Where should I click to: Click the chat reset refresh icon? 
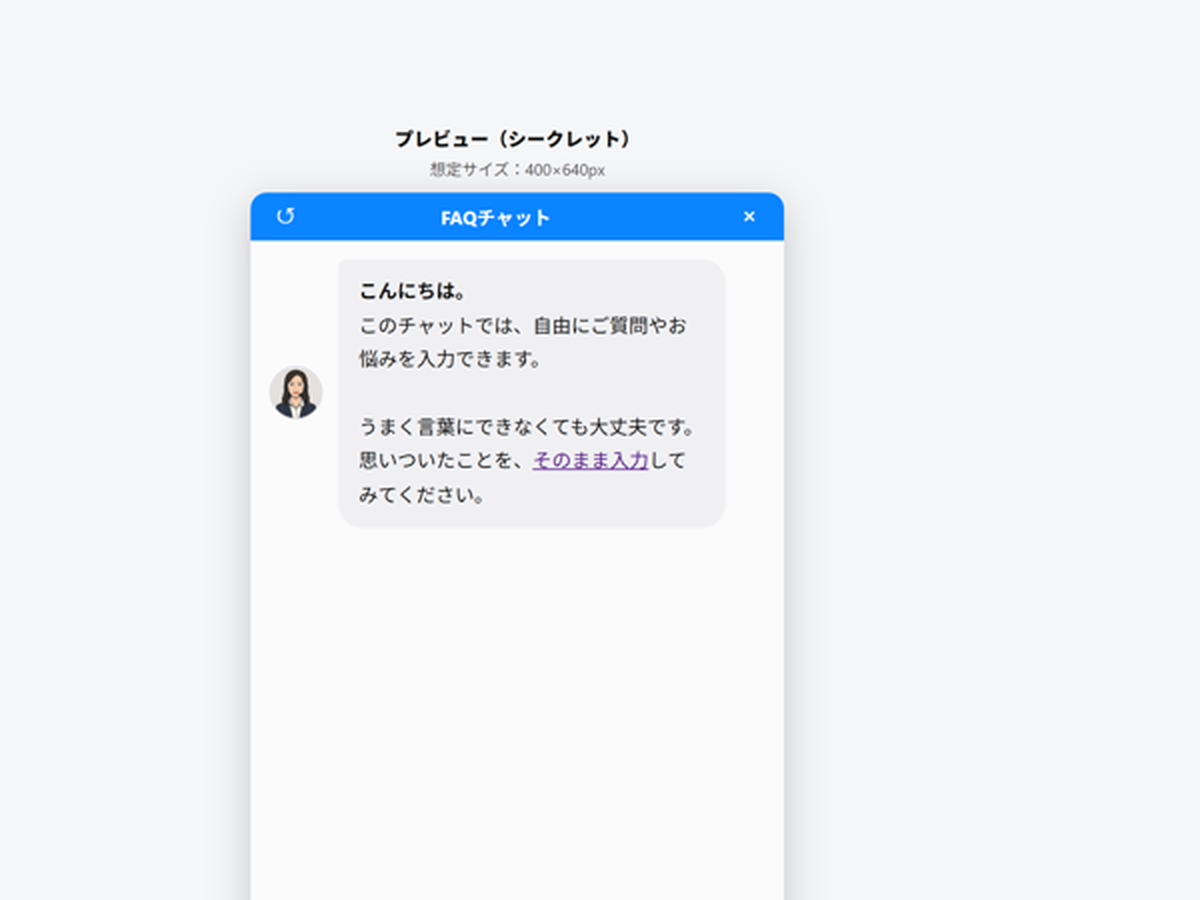[x=286, y=216]
